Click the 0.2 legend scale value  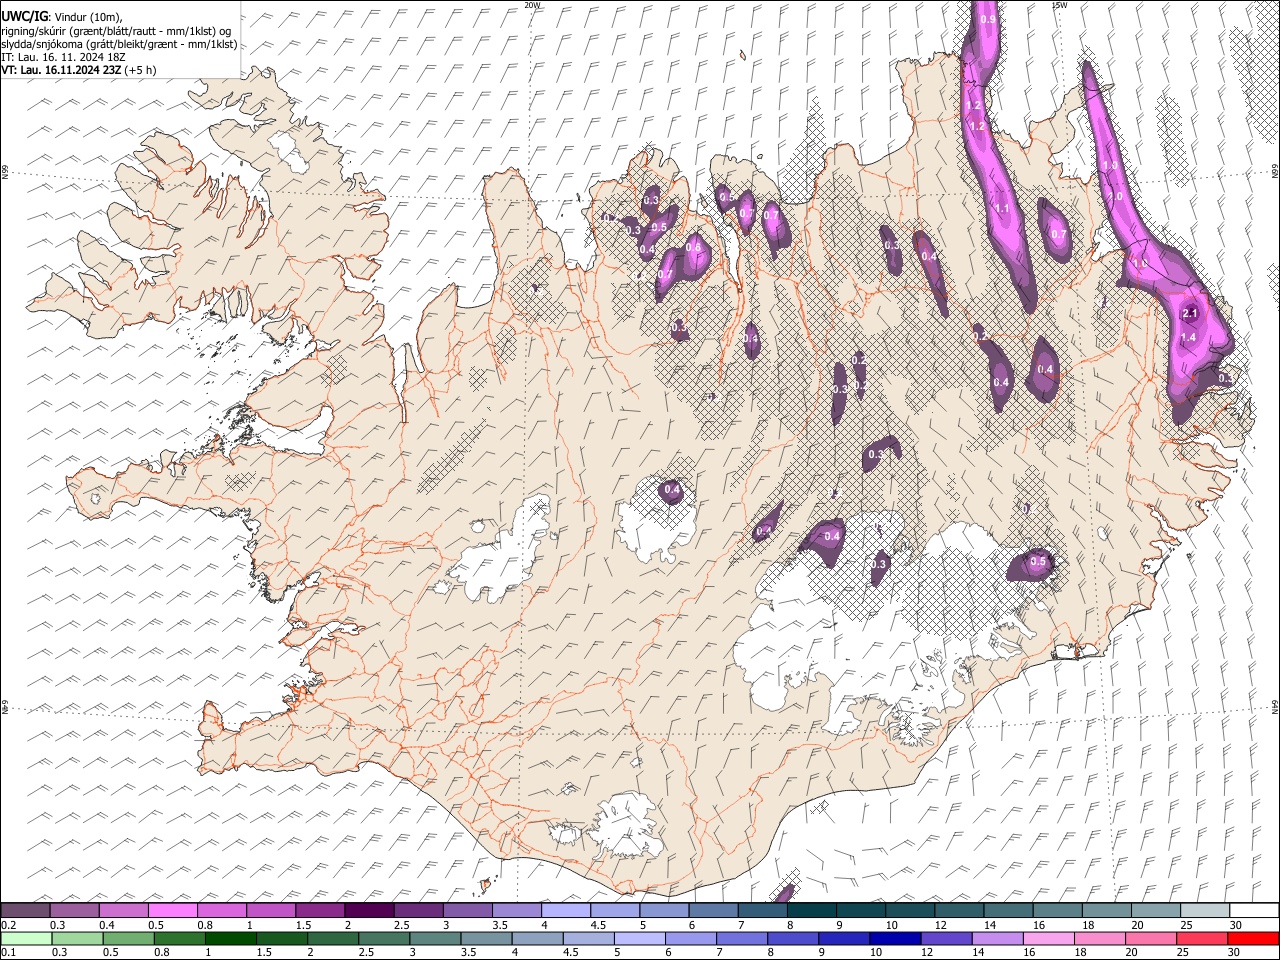tap(8, 924)
